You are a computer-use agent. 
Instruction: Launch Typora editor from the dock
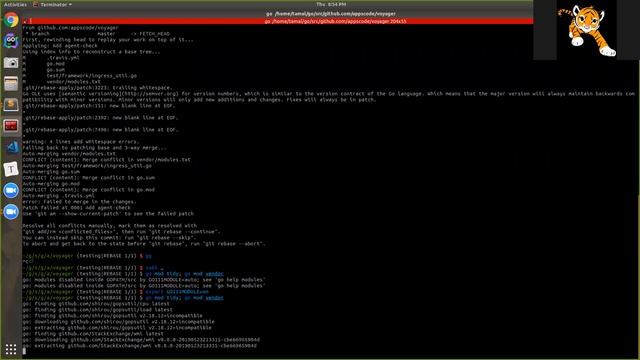point(11,169)
